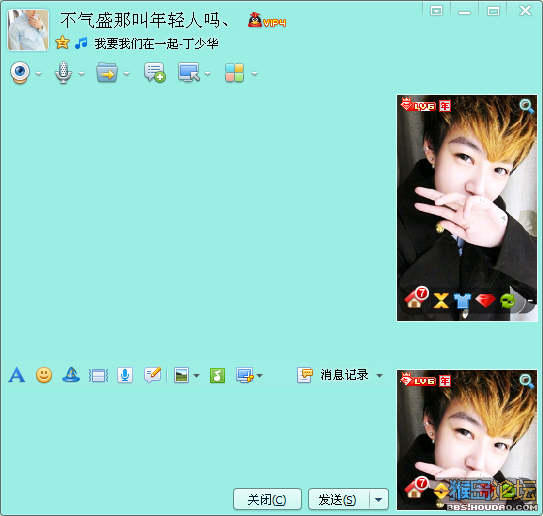Viewport: 543px width, 516px height.
Task: Expand the dropdown arrow beside the webcam icon
Action: pos(38,73)
